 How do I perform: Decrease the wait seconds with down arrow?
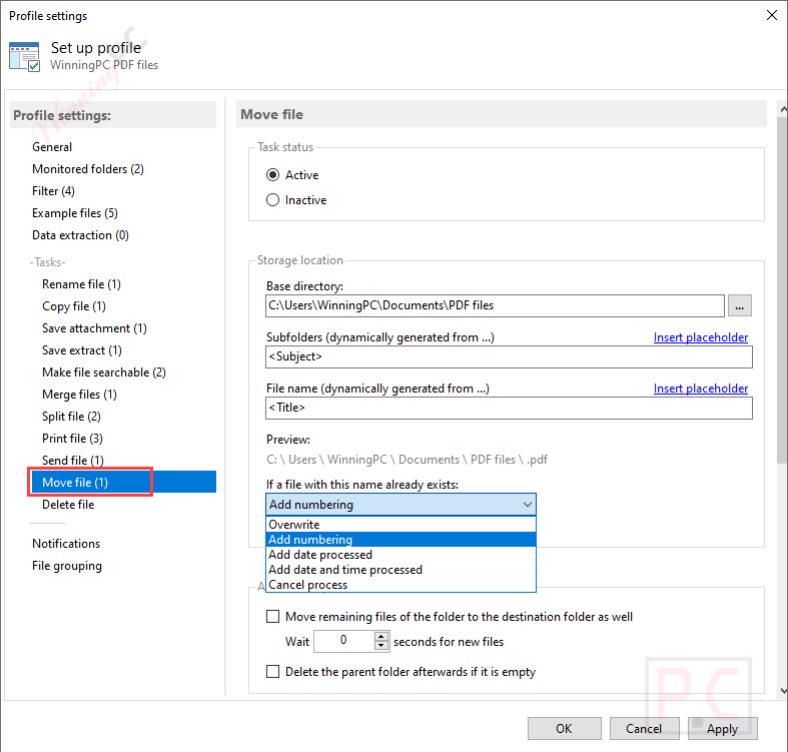click(x=381, y=646)
